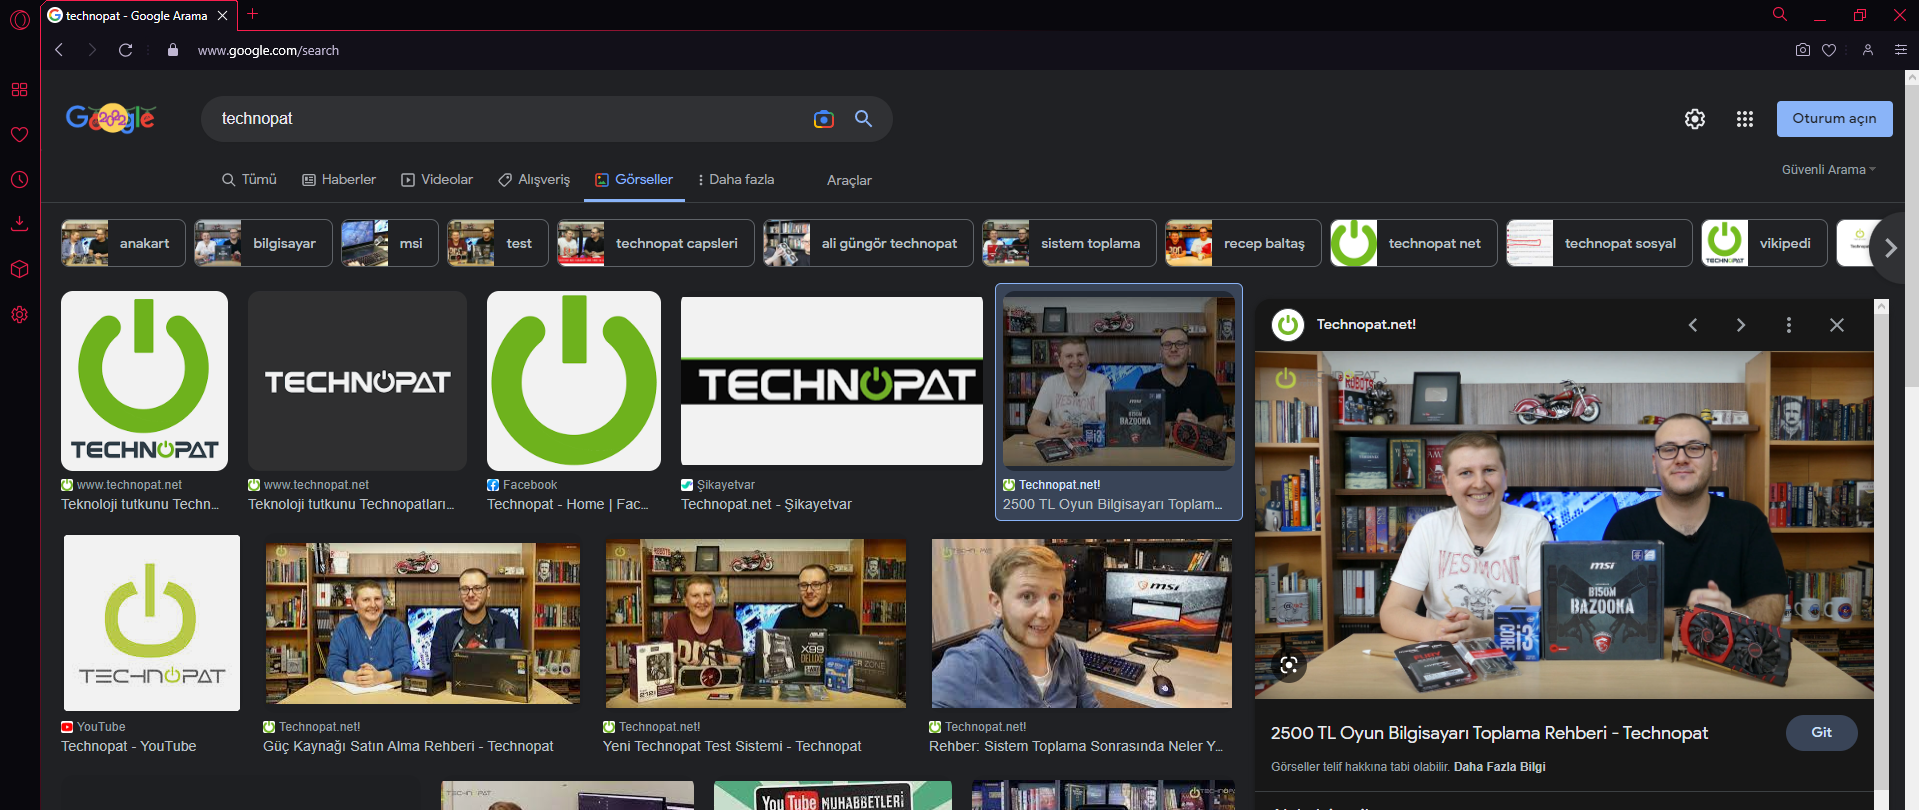Filter by technopat capsleri chip
Image resolution: width=1919 pixels, height=810 pixels.
[x=656, y=243]
